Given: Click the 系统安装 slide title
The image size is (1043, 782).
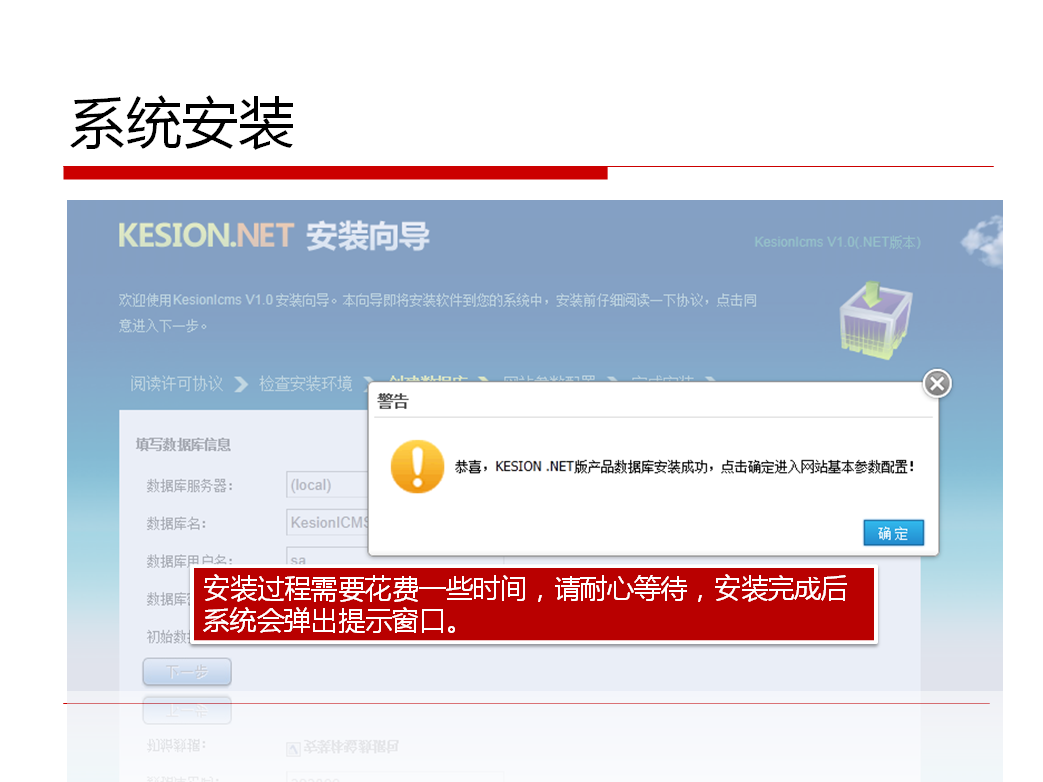Looking at the screenshot, I should pos(182,123).
